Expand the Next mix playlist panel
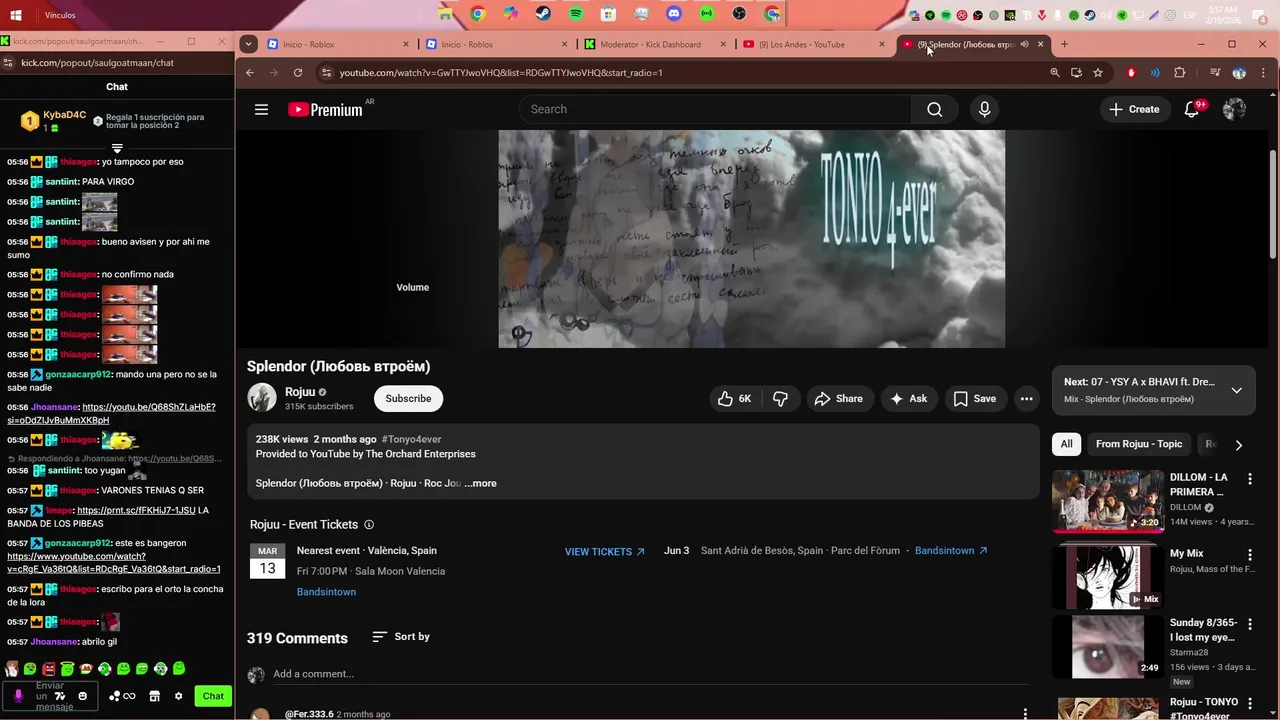1280x720 pixels. tap(1237, 390)
